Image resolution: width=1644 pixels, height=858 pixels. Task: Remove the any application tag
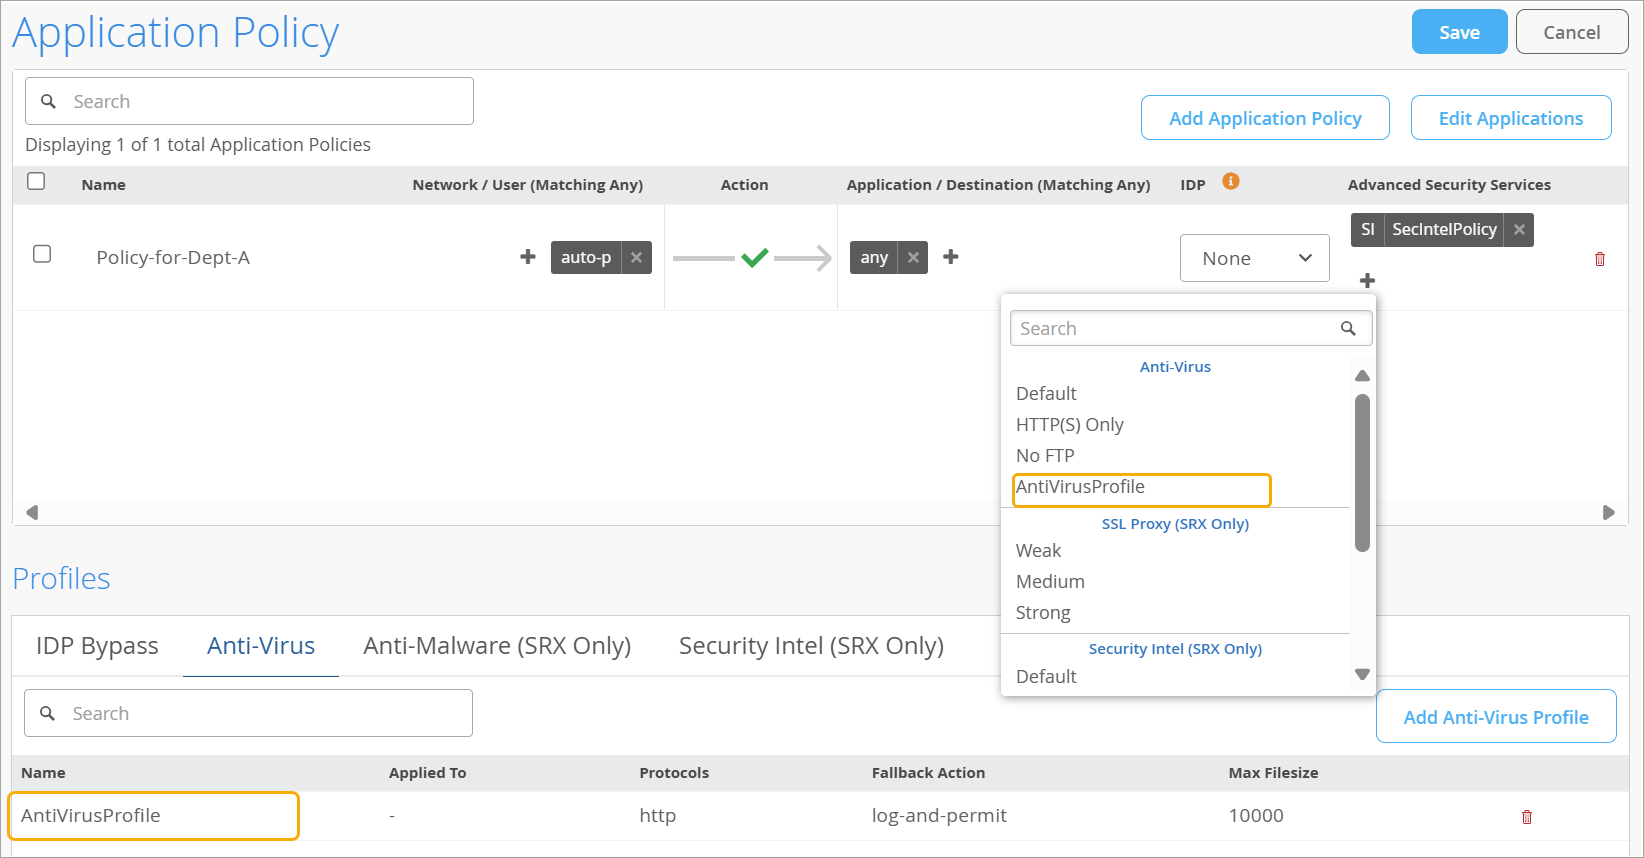[913, 257]
